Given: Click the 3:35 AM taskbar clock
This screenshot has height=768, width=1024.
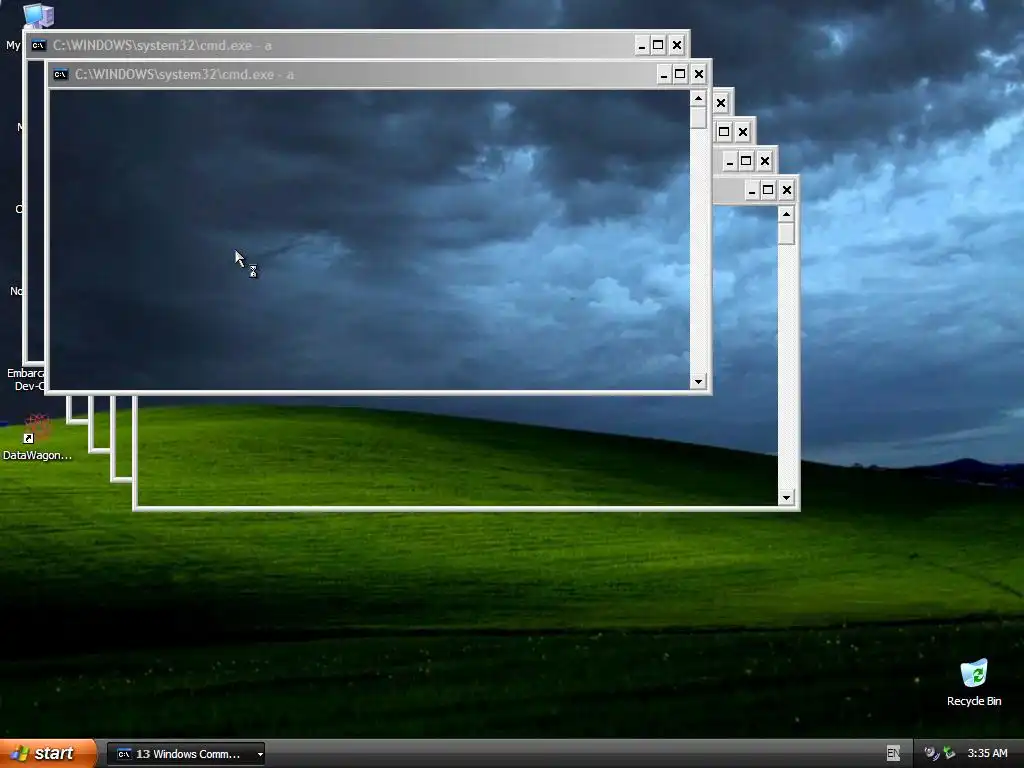Looking at the screenshot, I should pyautogui.click(x=987, y=753).
